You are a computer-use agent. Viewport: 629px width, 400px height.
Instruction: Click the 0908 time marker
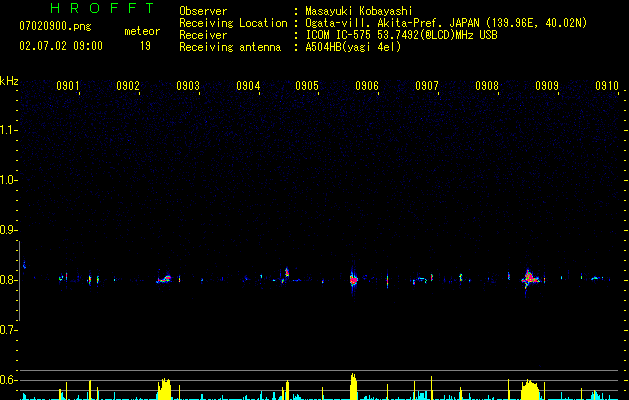coord(487,86)
